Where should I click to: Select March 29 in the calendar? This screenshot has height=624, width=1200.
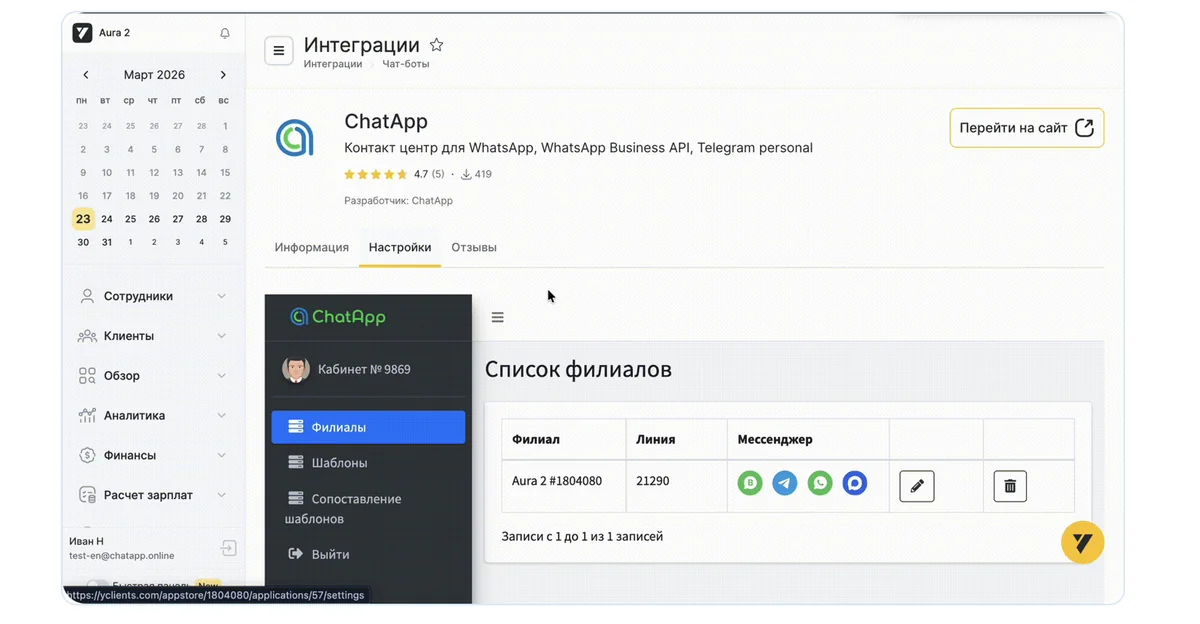225,219
